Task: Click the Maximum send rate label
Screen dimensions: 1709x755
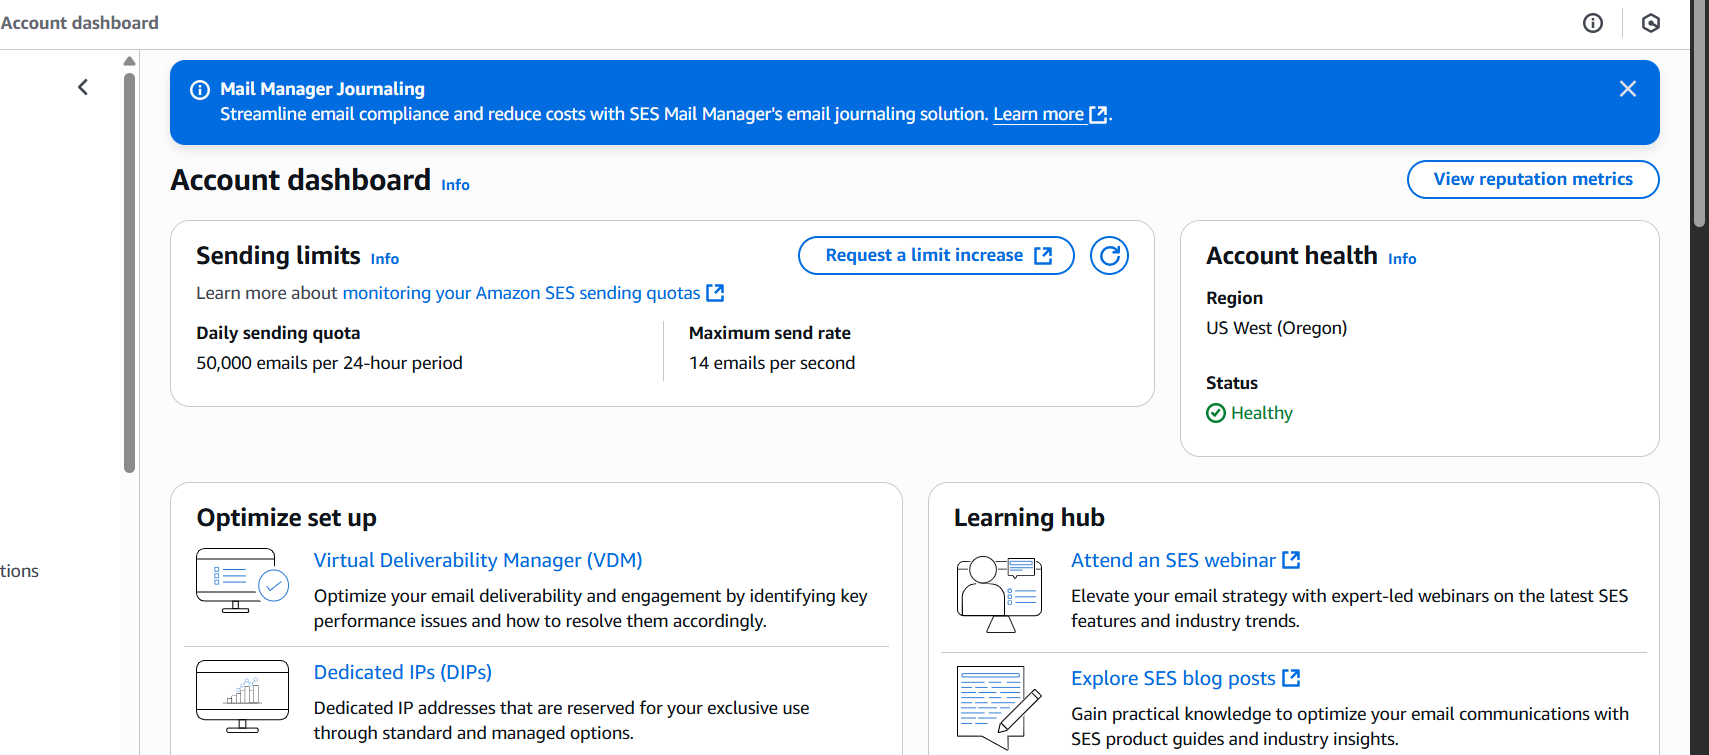Action: (770, 333)
